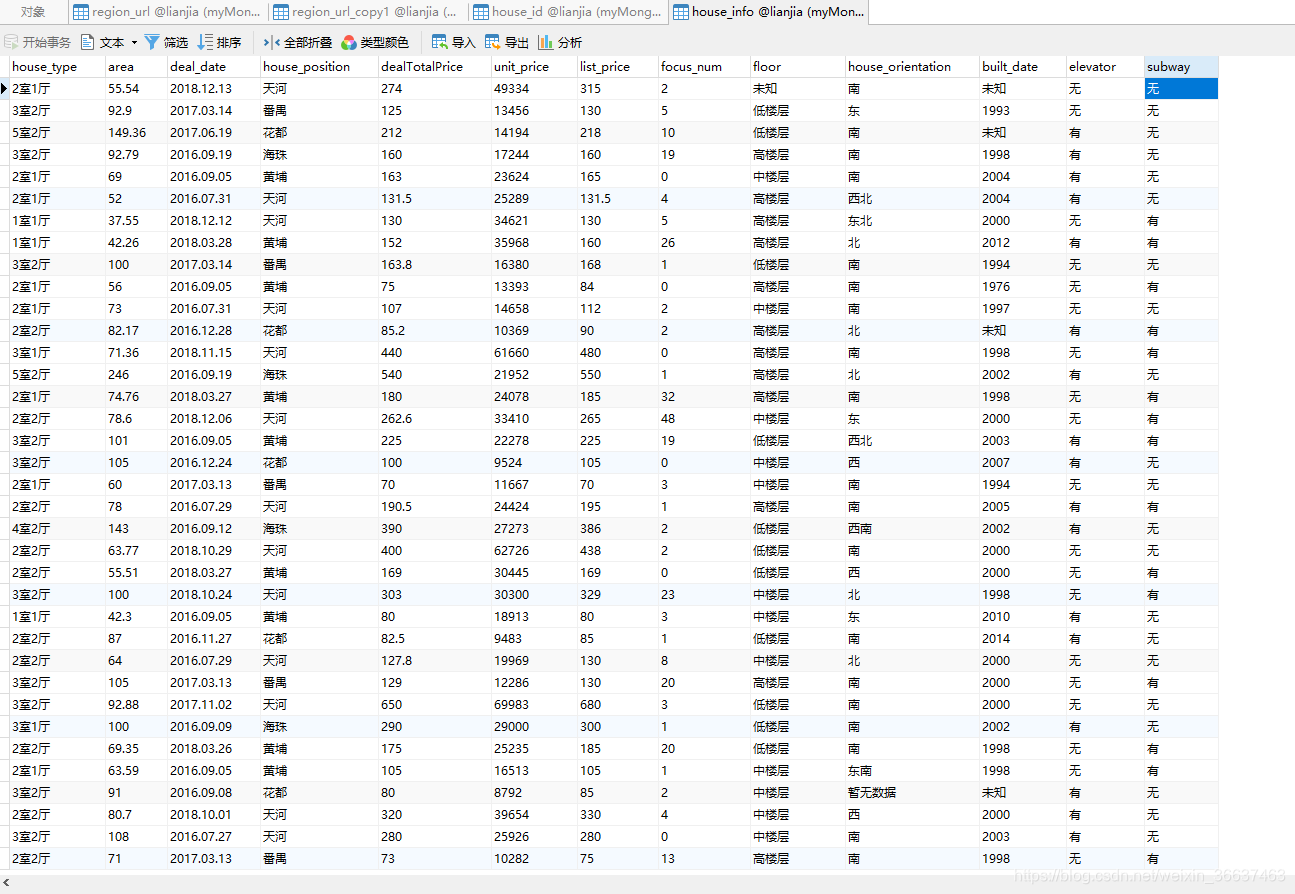Screen dimensions: 1295x894
Task: Click the Text (文本) view icon
Action: (88, 42)
